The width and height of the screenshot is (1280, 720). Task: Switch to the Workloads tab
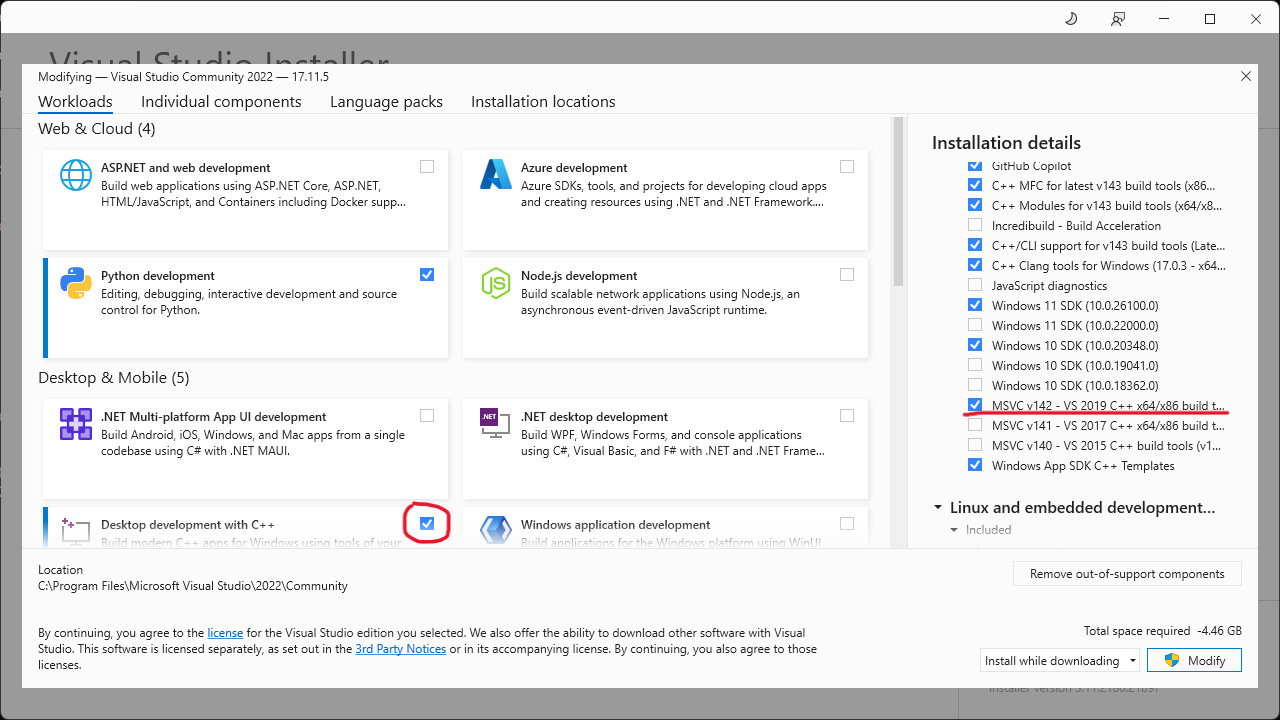pyautogui.click(x=75, y=102)
